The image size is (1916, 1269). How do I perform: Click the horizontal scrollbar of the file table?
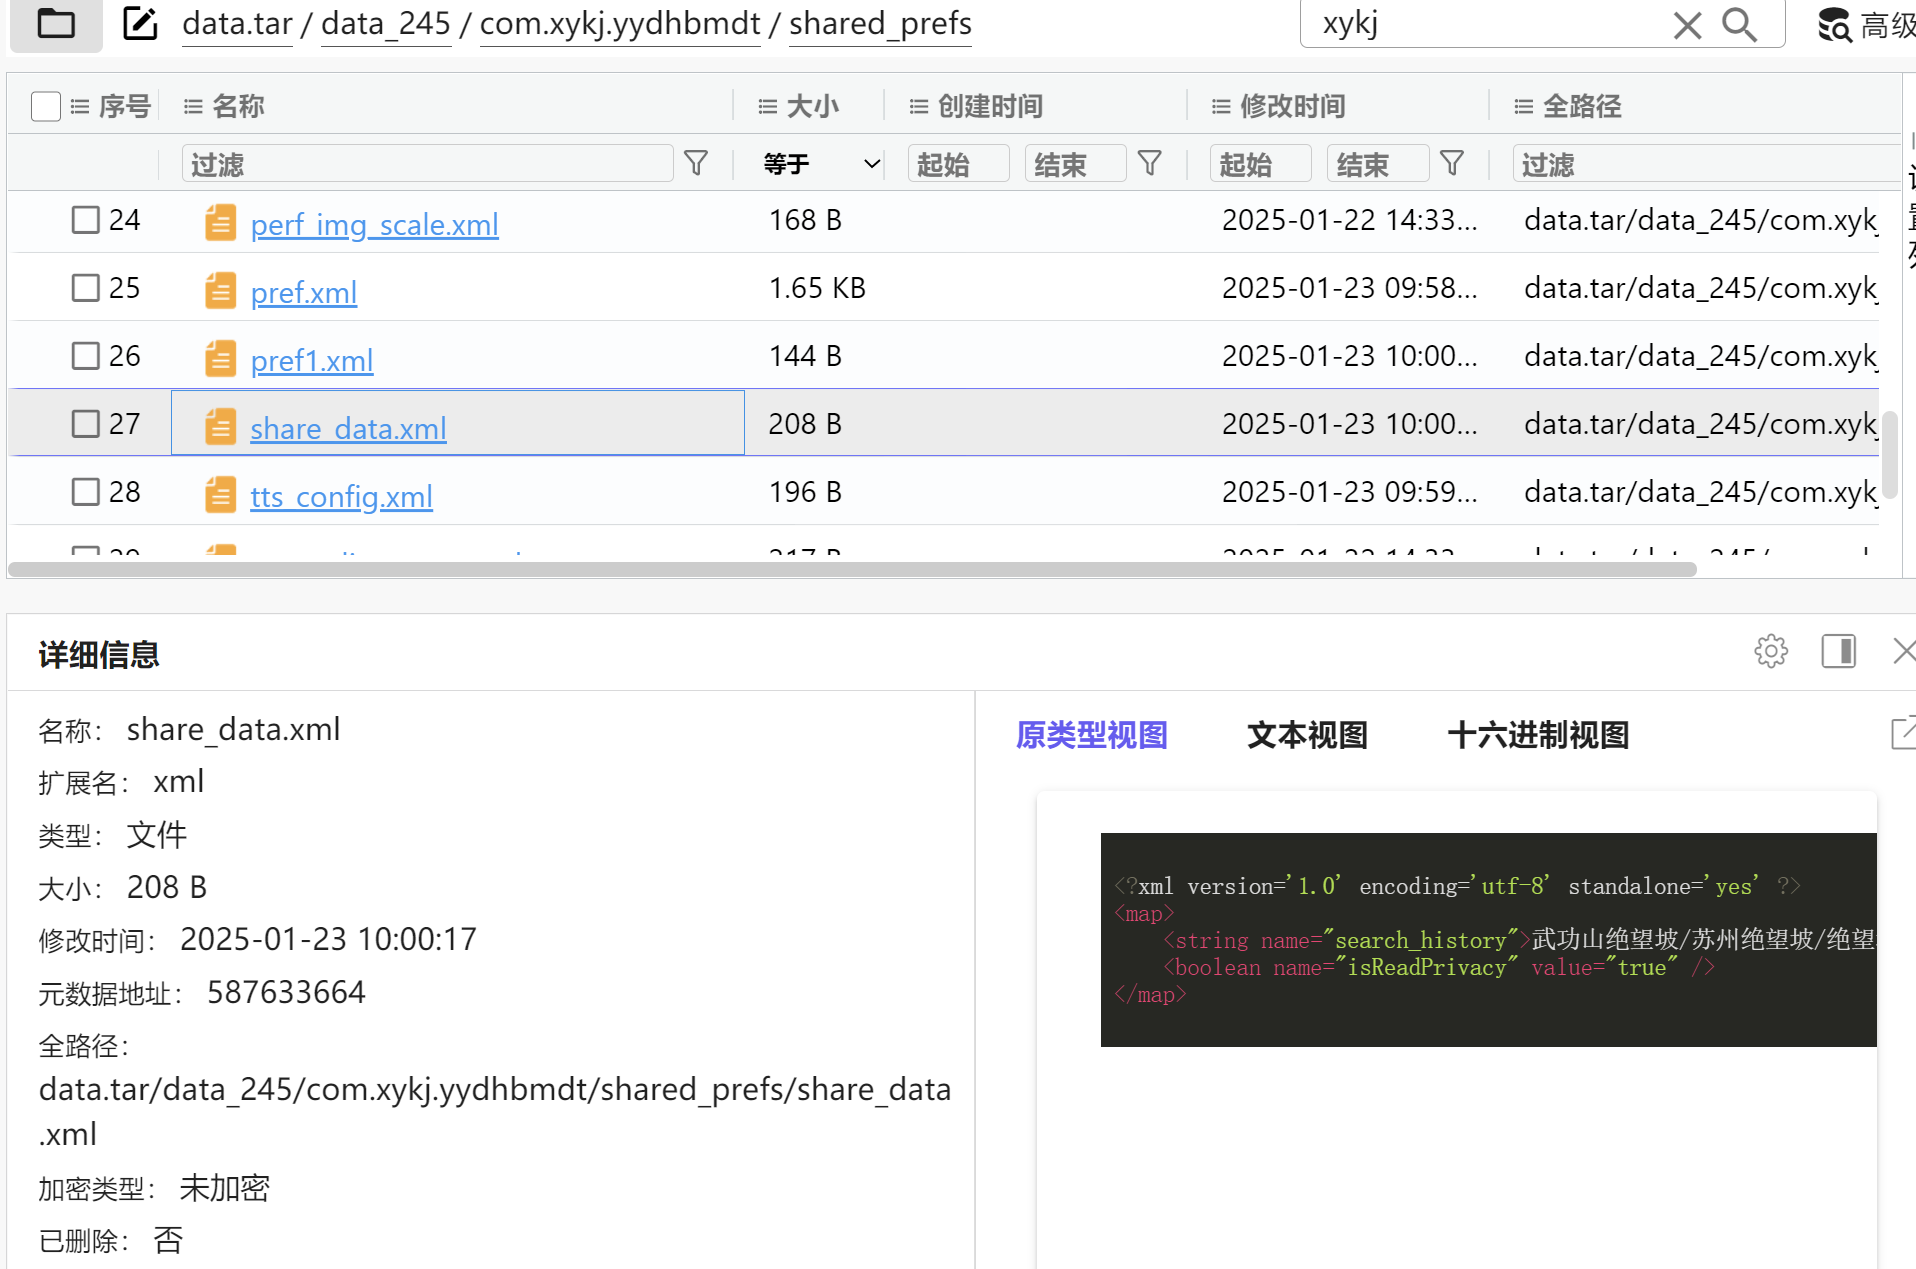click(x=852, y=569)
